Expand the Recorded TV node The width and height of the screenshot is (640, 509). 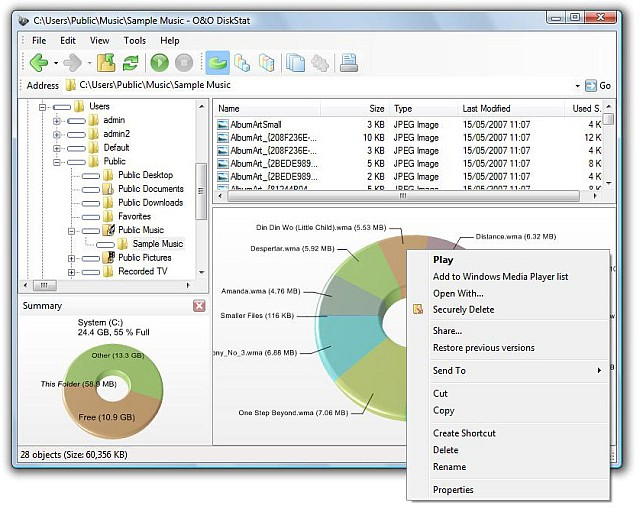click(71, 272)
